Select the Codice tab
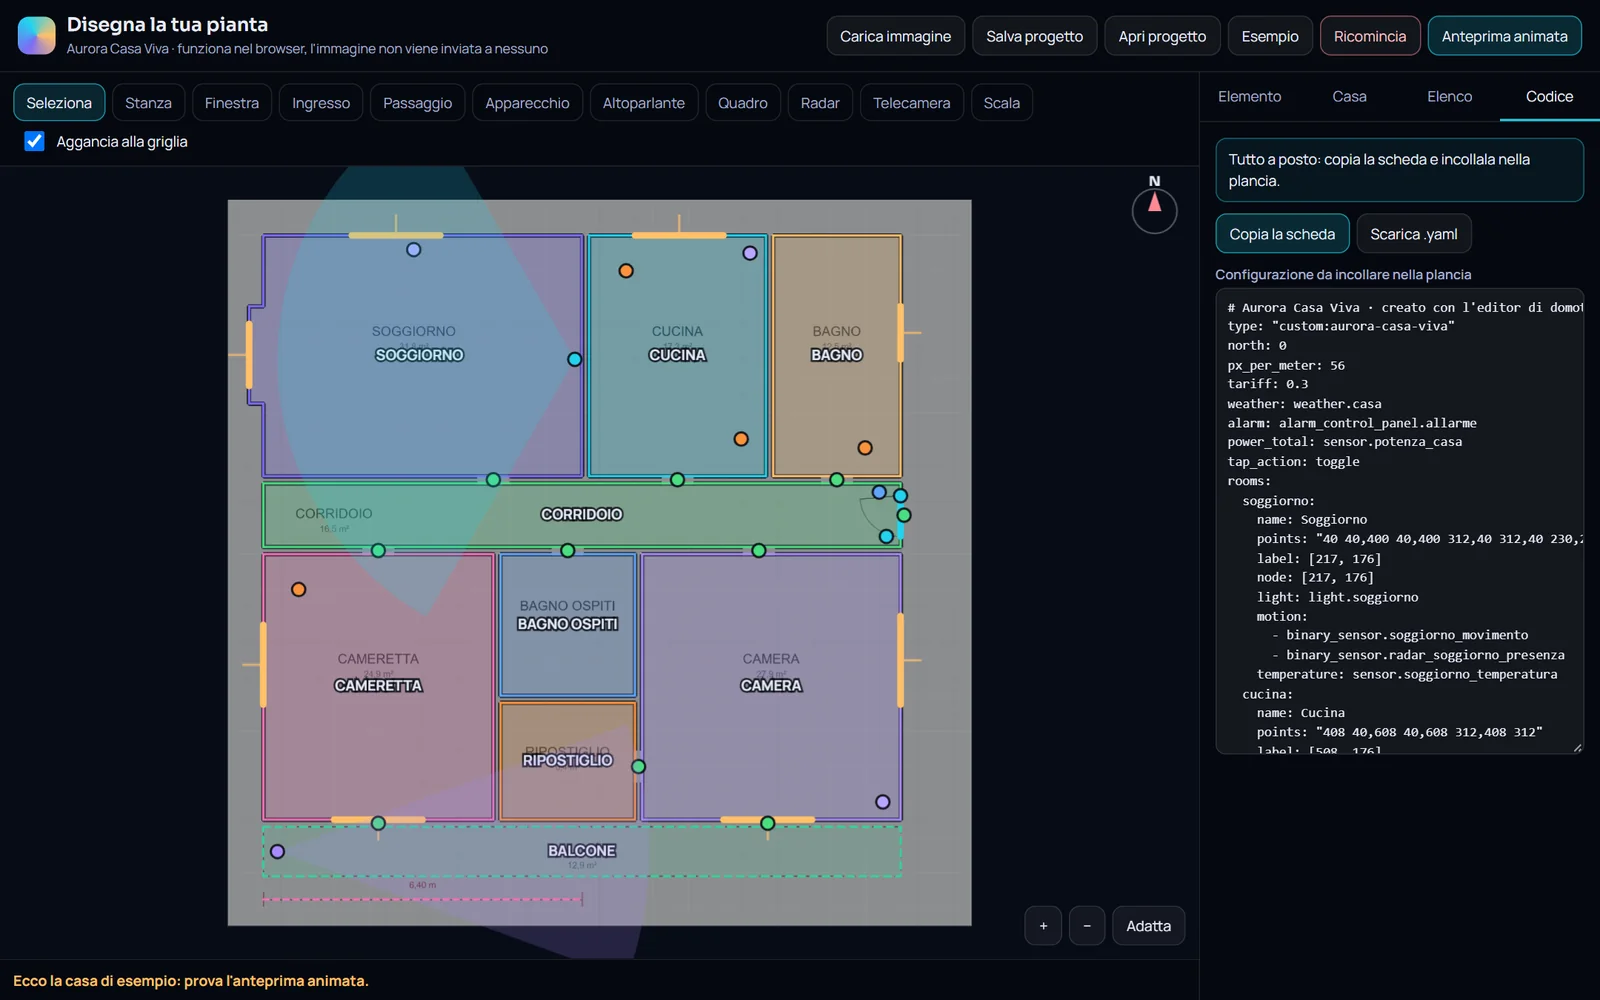Viewport: 1600px width, 1000px height. 1550,97
